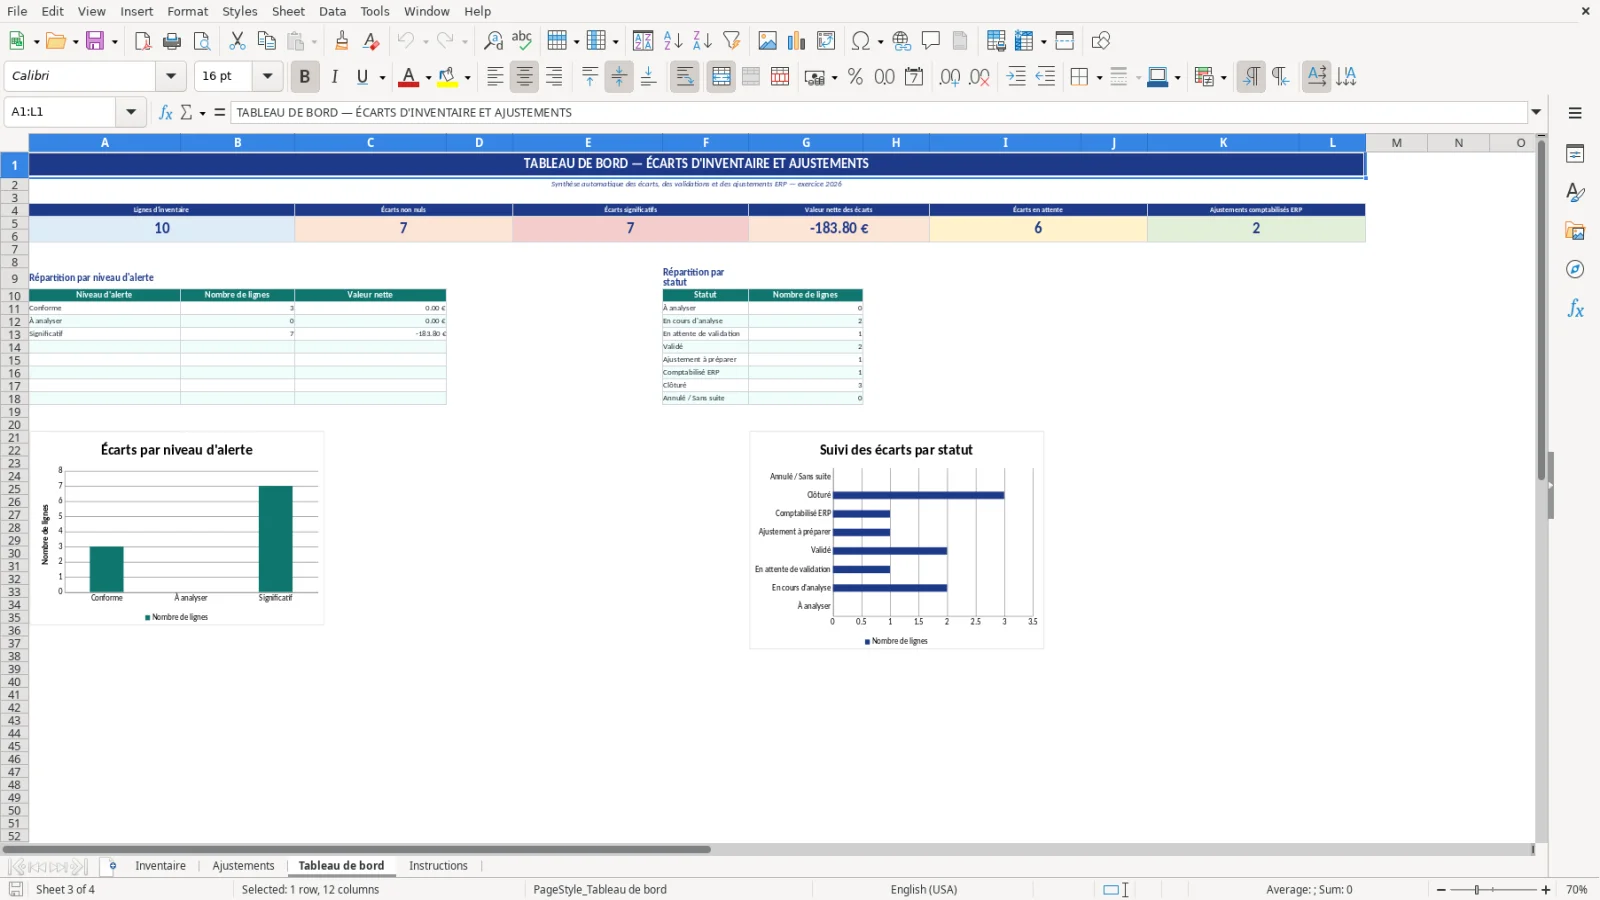Toggle Wrap Text button

(x=685, y=77)
